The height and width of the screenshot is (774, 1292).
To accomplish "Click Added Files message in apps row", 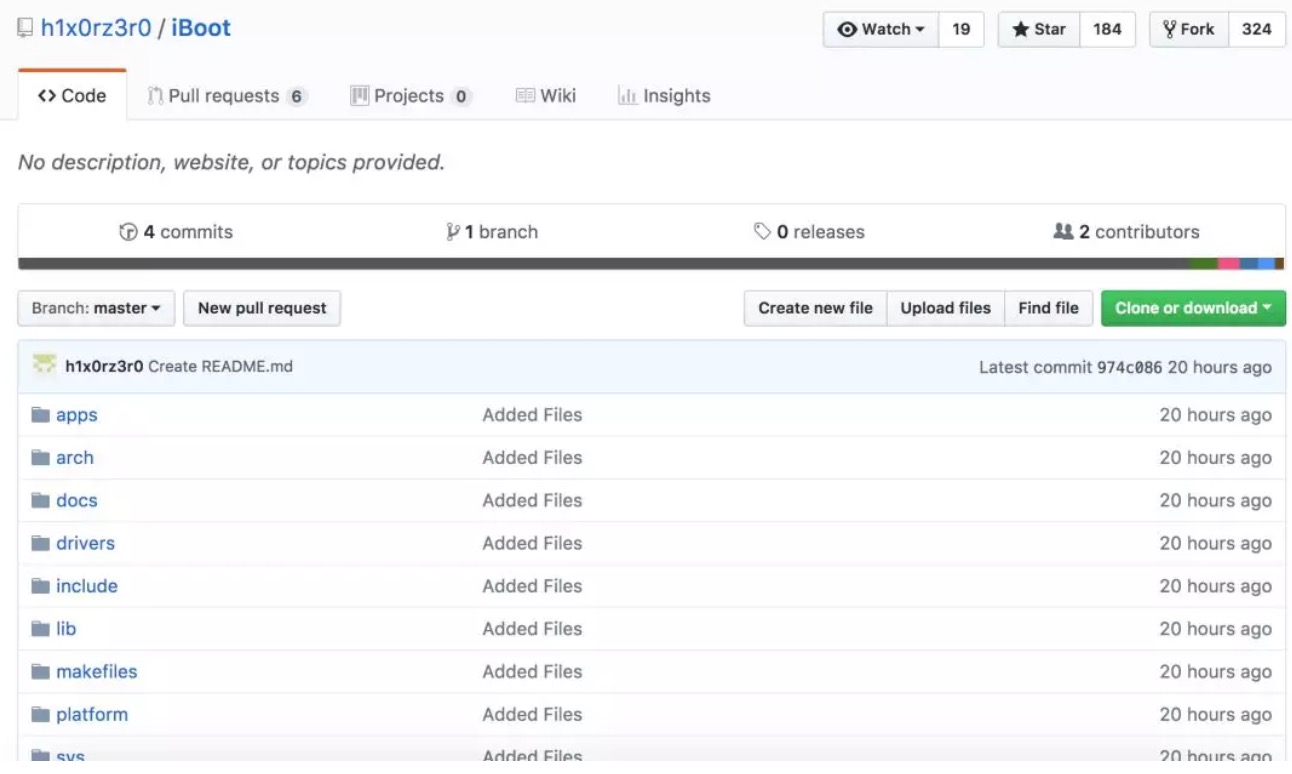I will (x=532, y=415).
